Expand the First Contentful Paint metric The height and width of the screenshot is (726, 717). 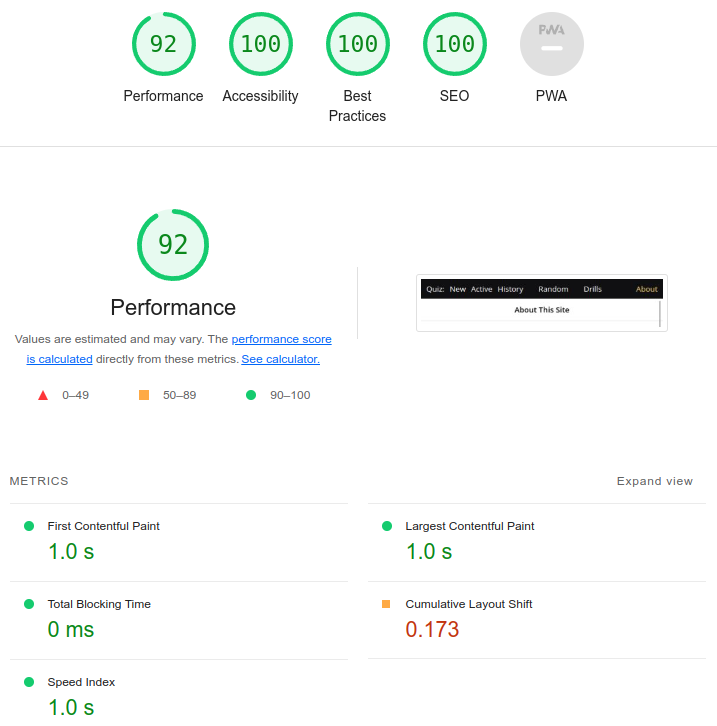point(103,526)
